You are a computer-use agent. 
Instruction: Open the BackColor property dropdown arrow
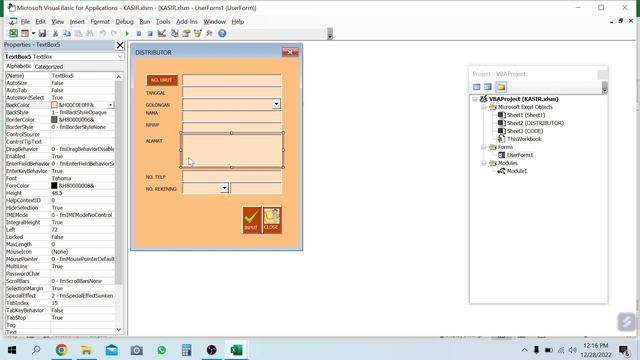[110, 105]
